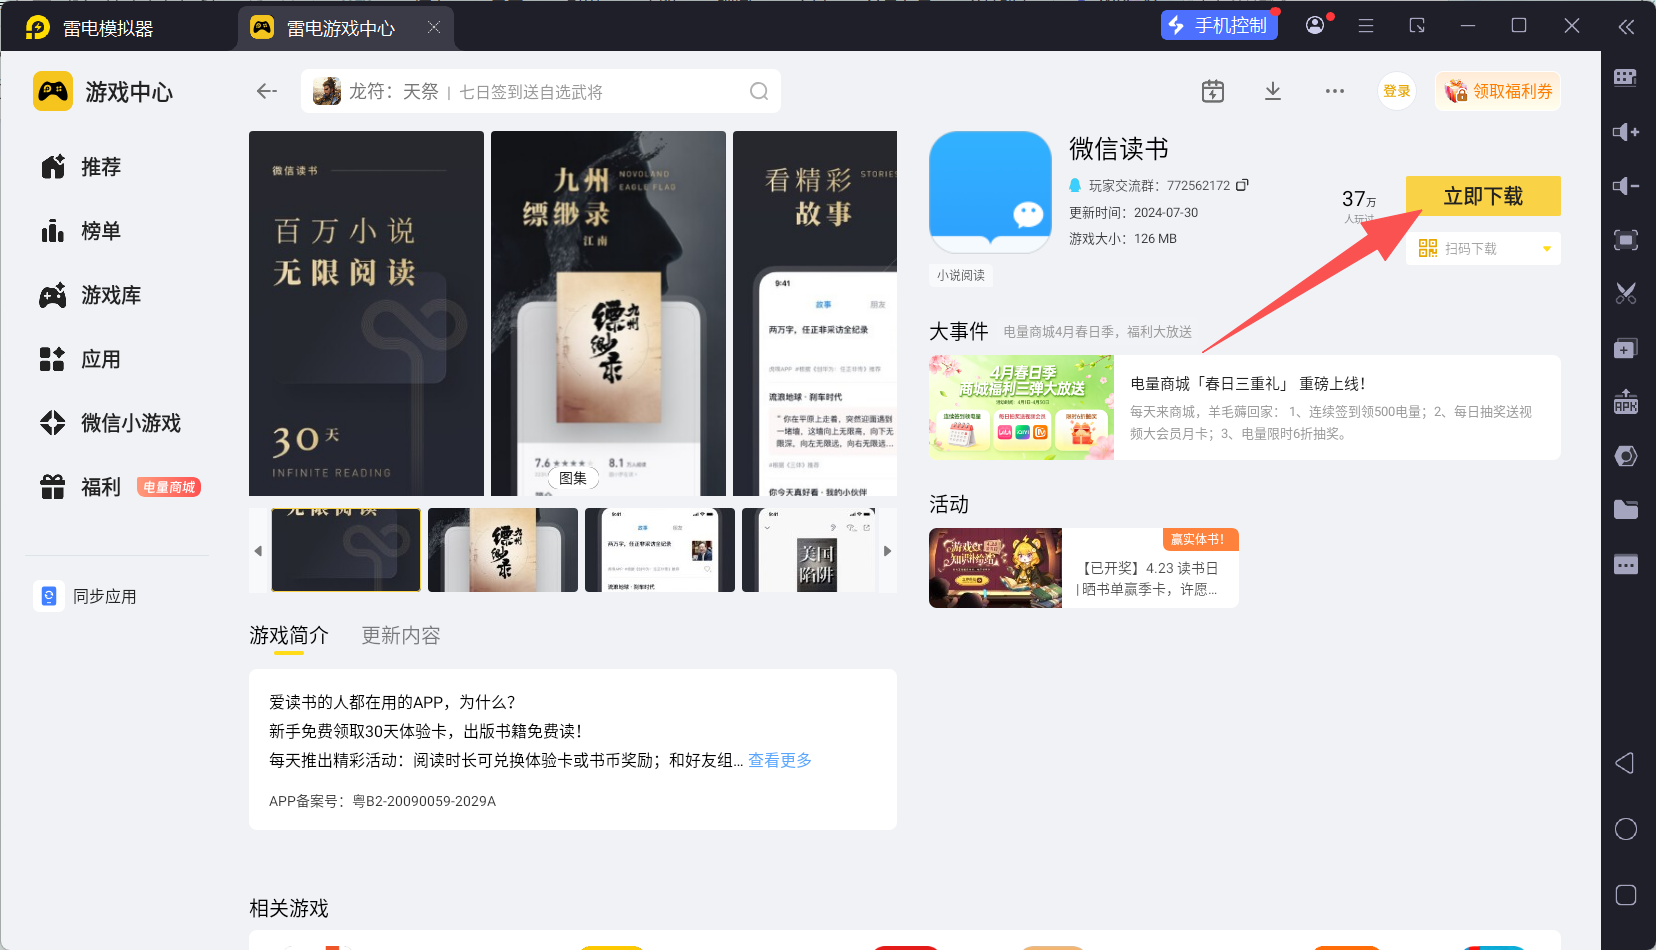The image size is (1656, 950).
Task: Collapse the right toolbar with double chevron
Action: pos(1626,27)
